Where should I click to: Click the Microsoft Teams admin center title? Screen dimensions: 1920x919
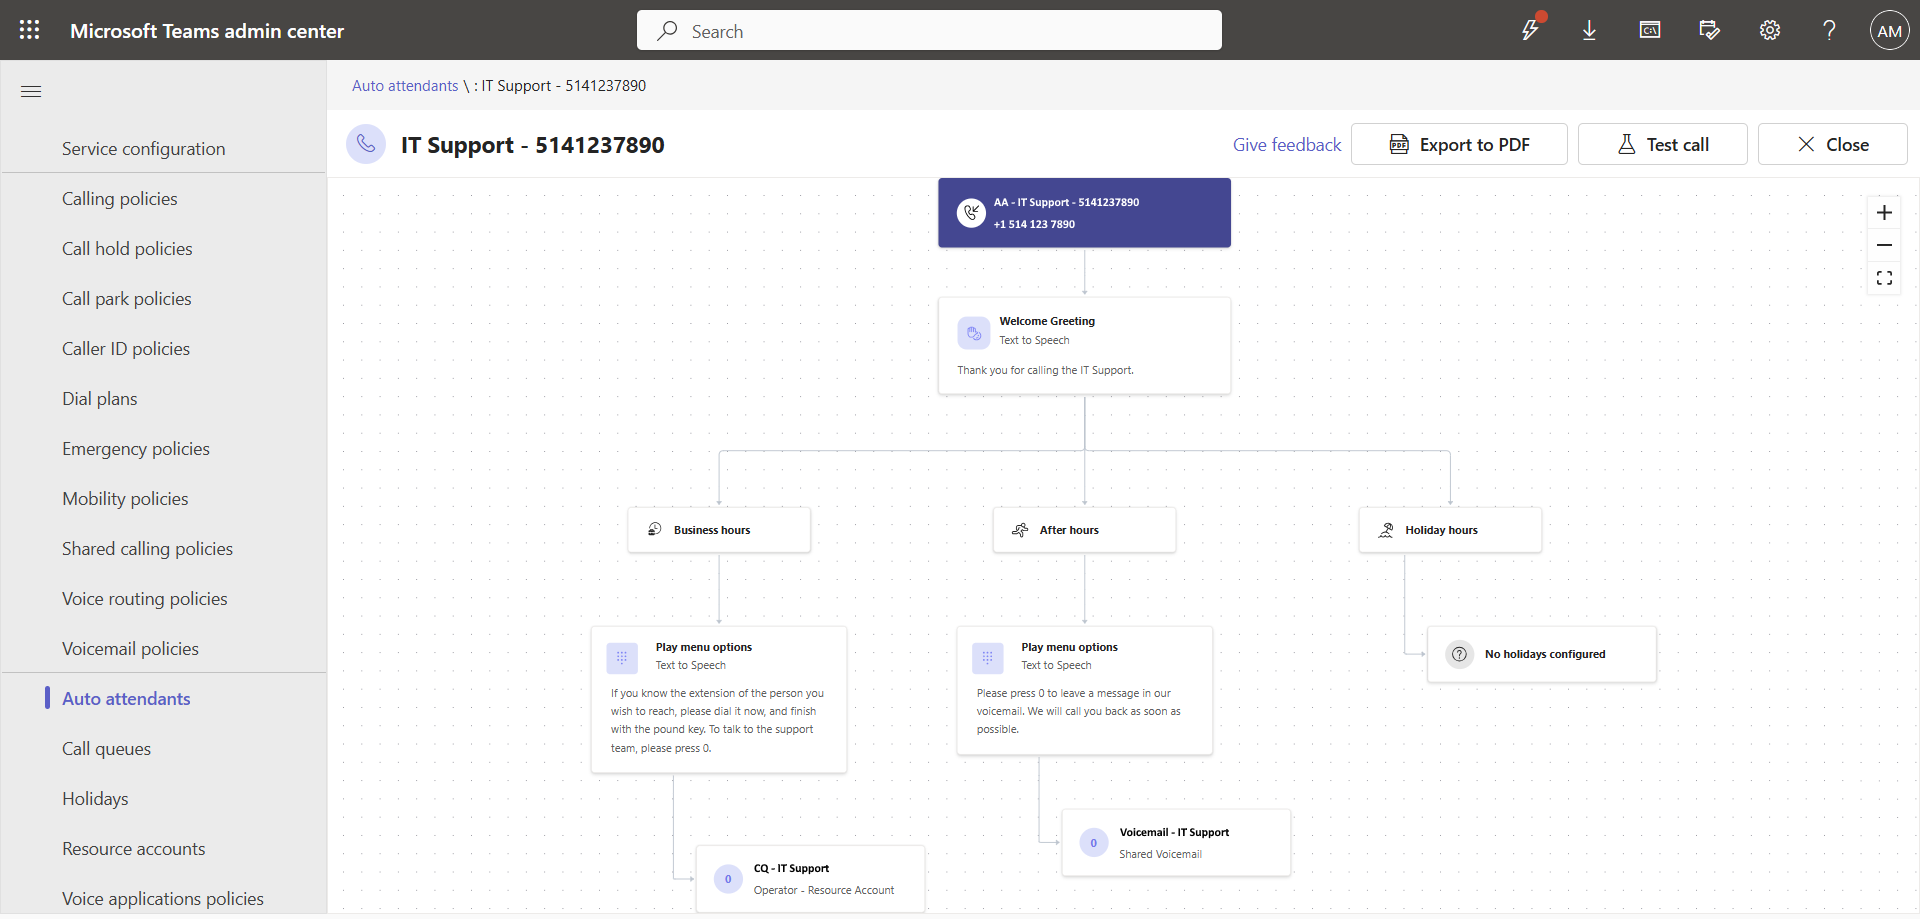click(x=207, y=31)
